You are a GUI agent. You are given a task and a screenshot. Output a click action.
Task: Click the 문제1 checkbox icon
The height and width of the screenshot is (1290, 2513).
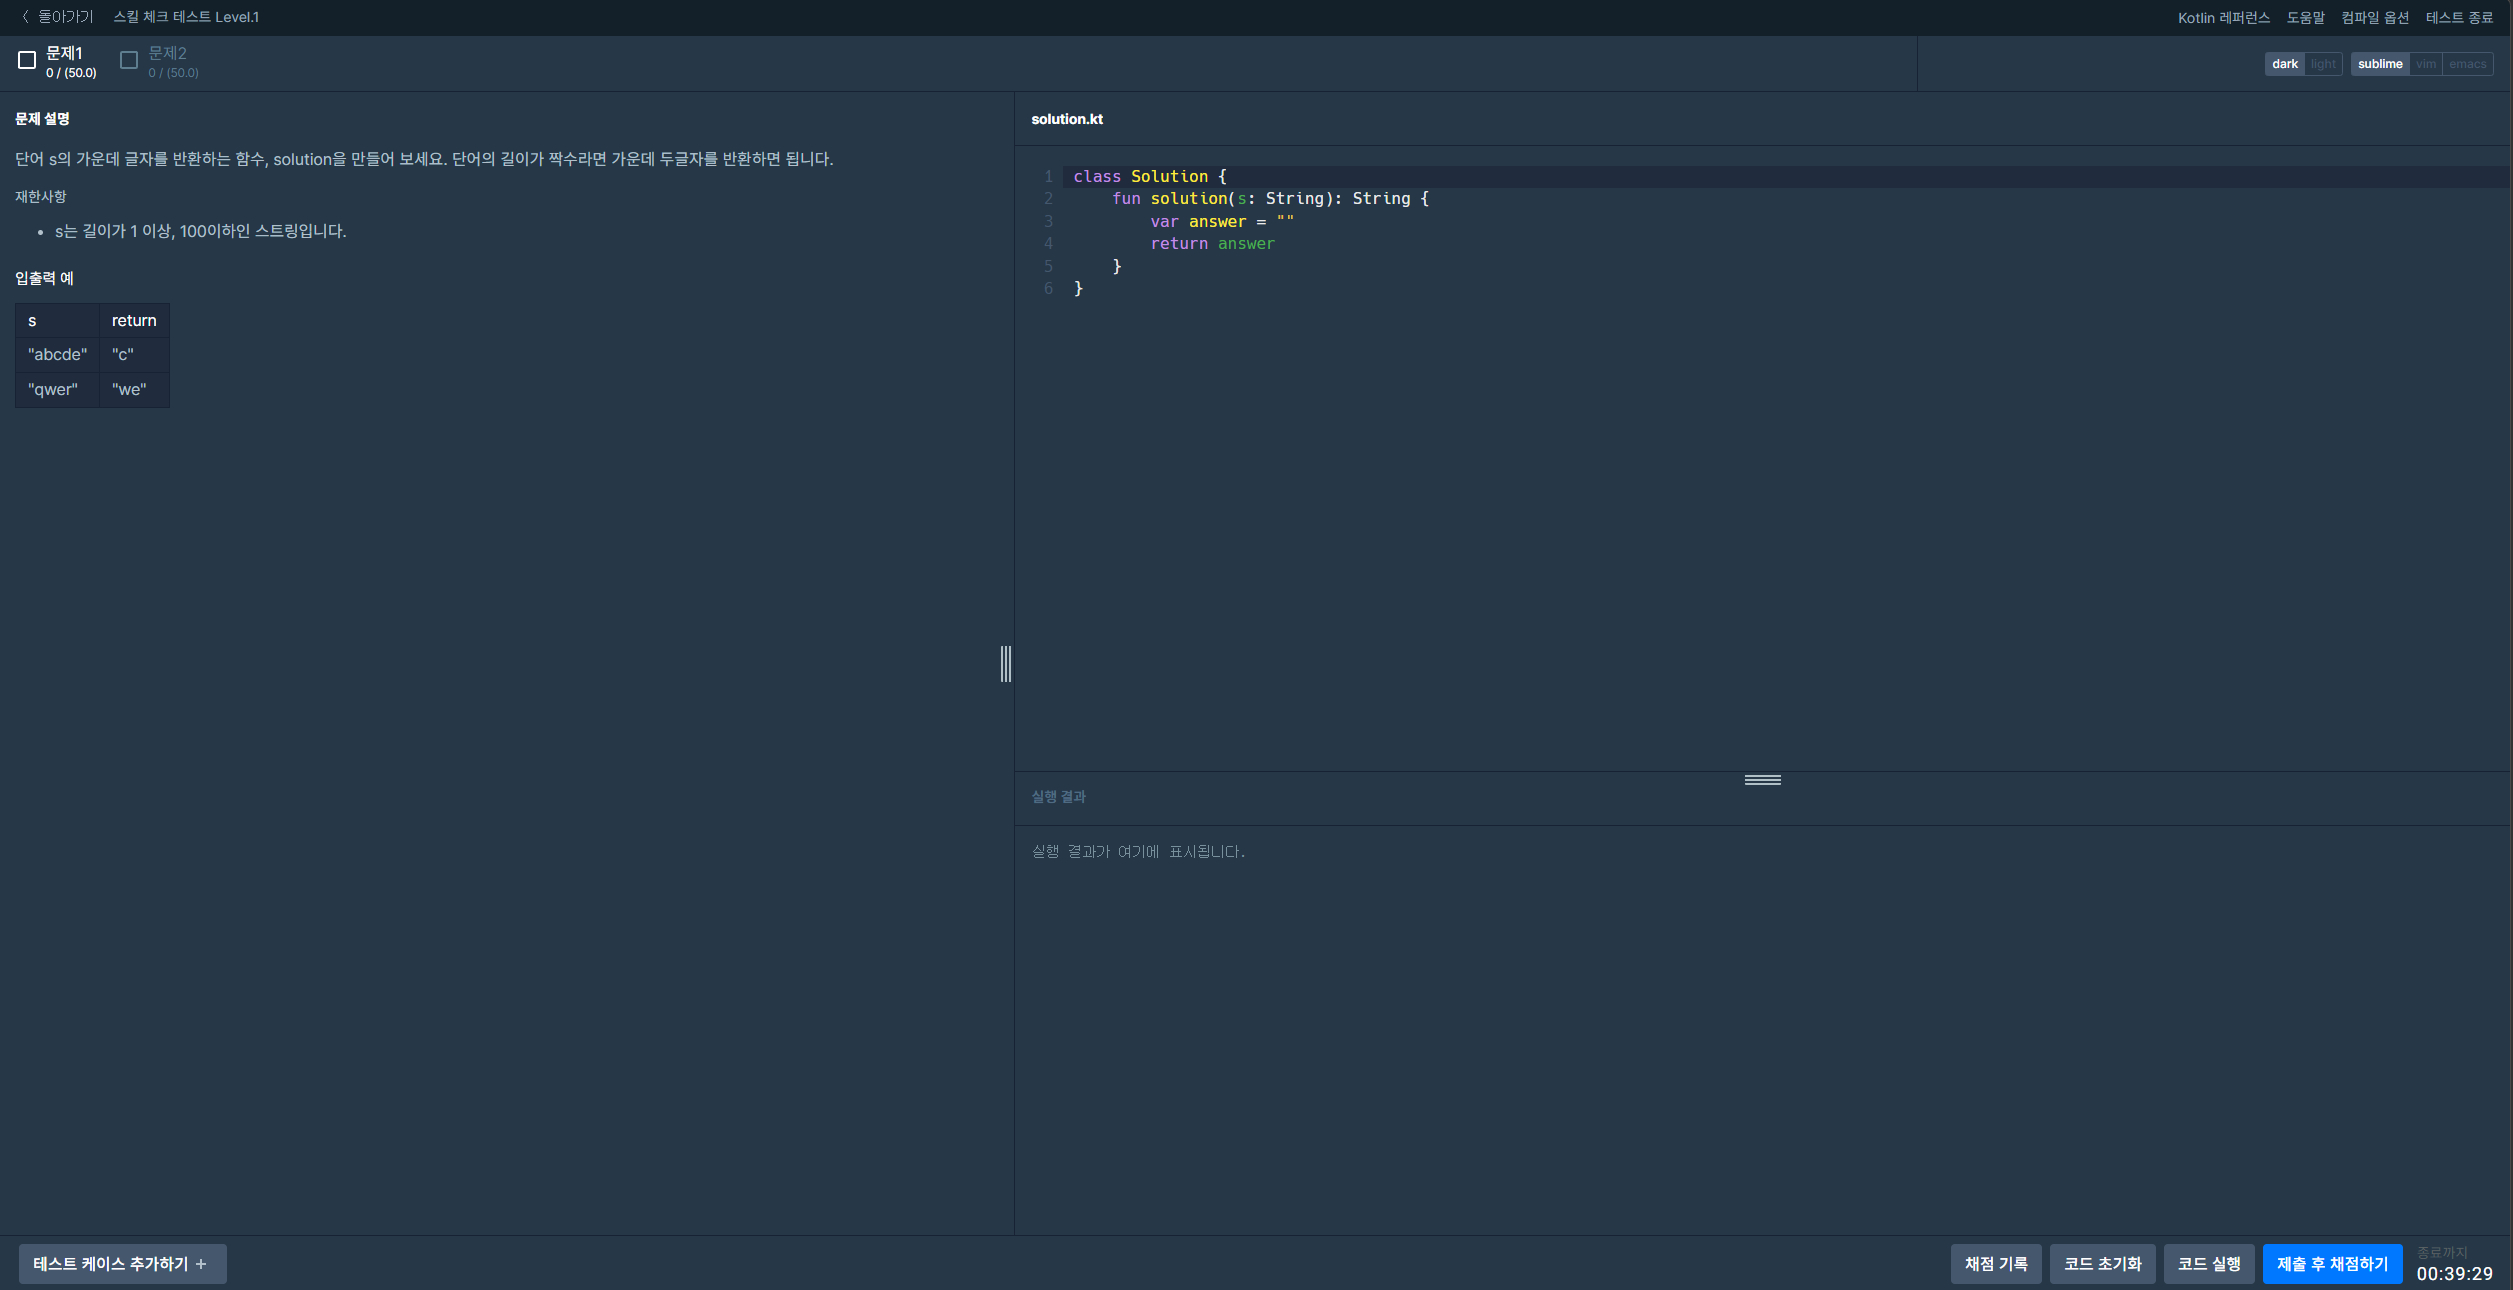coord(27,61)
